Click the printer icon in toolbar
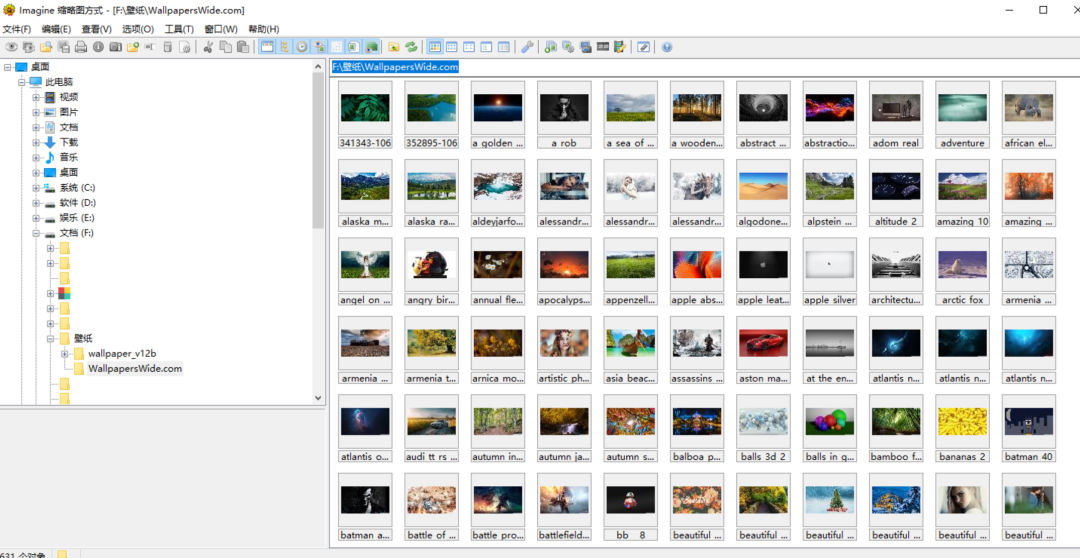 [x=81, y=47]
